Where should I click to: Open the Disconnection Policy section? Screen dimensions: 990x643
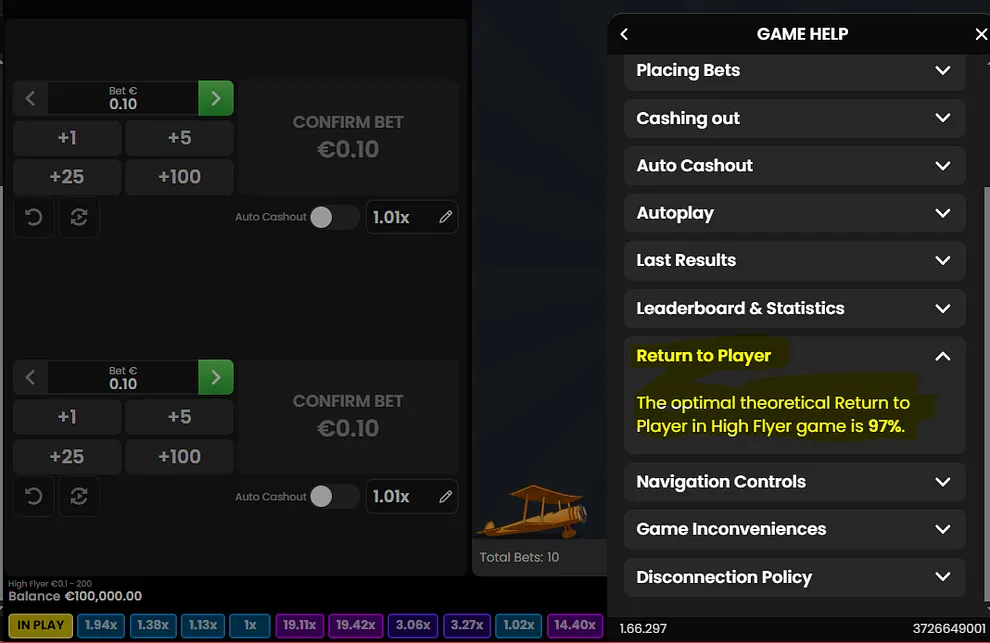coord(794,577)
